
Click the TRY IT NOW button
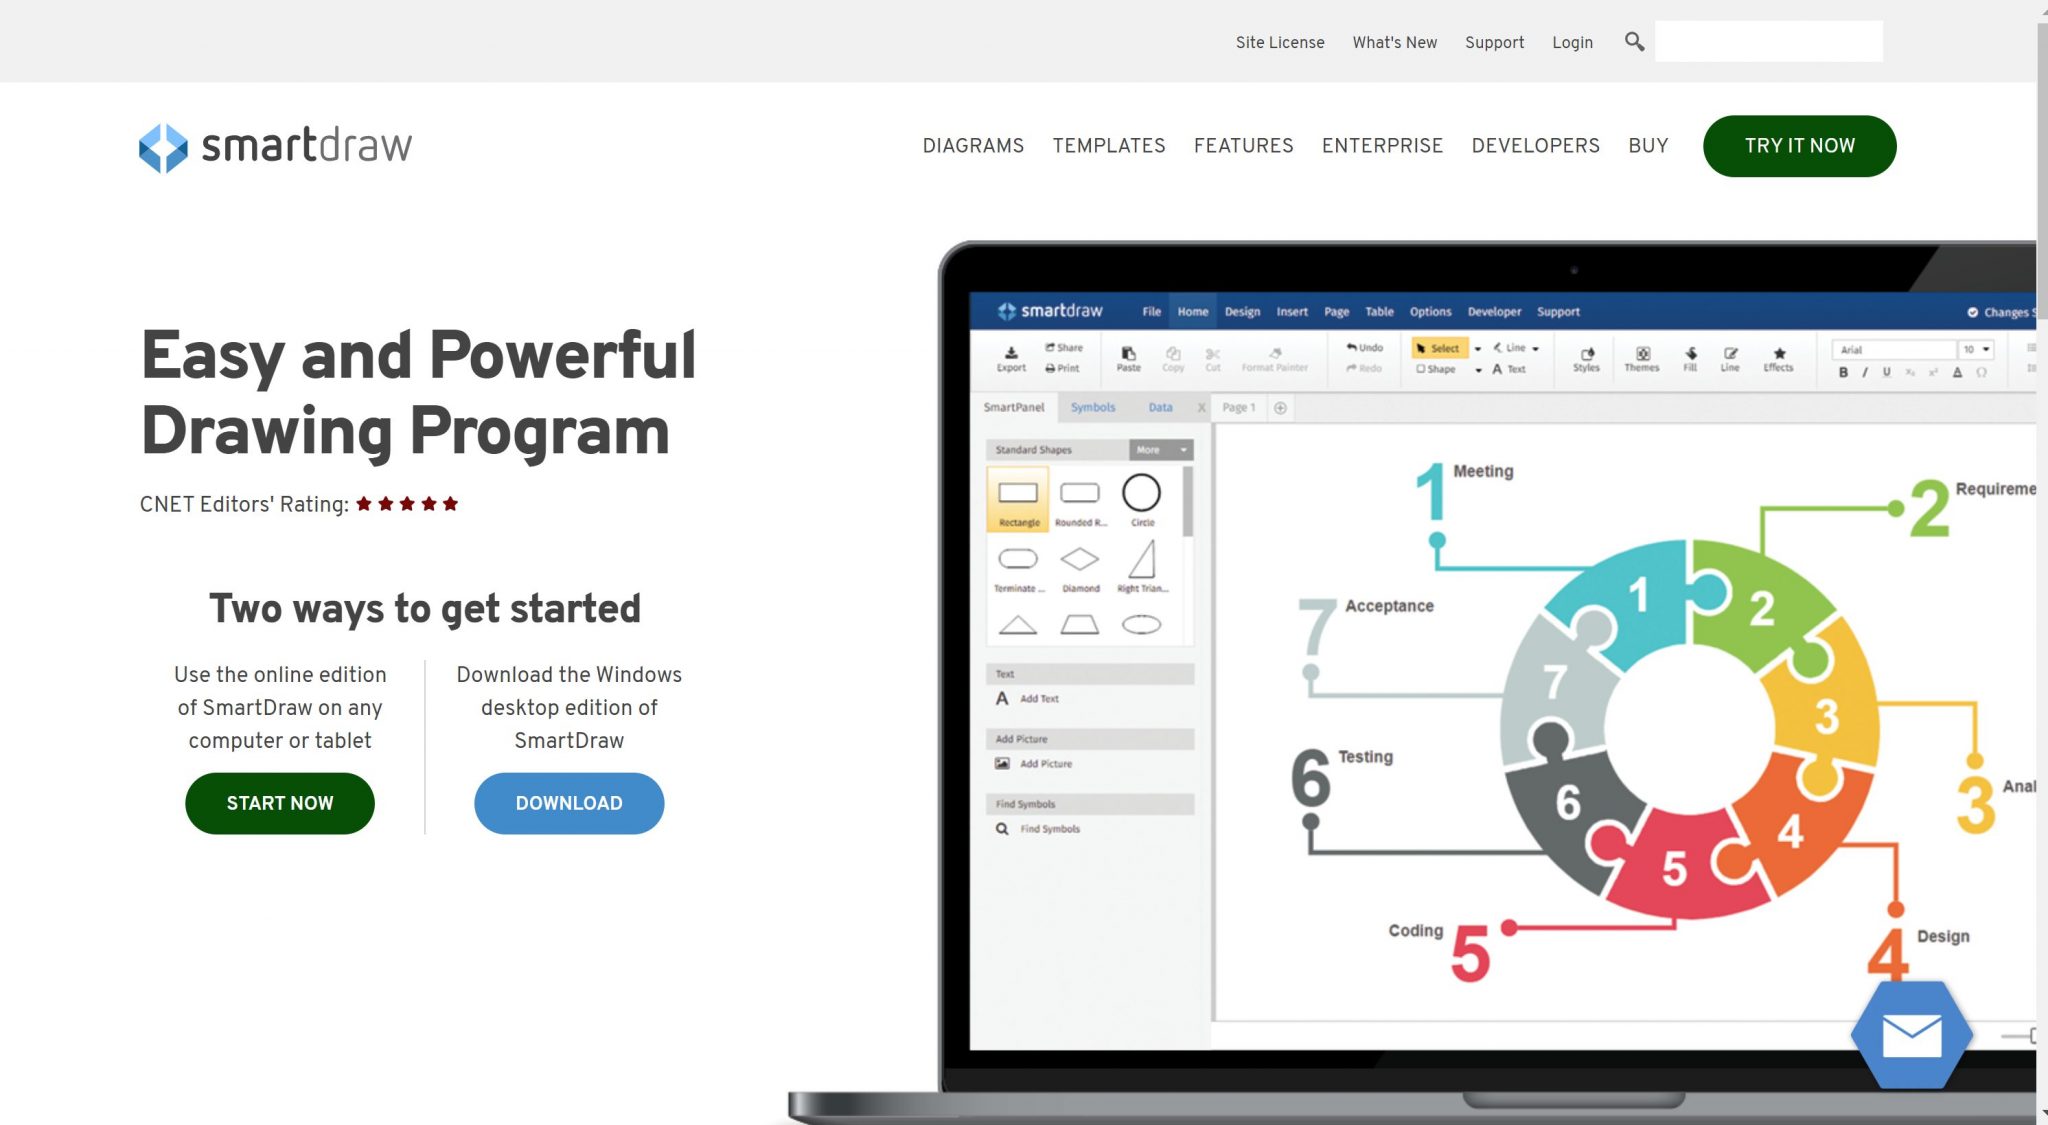click(1799, 146)
